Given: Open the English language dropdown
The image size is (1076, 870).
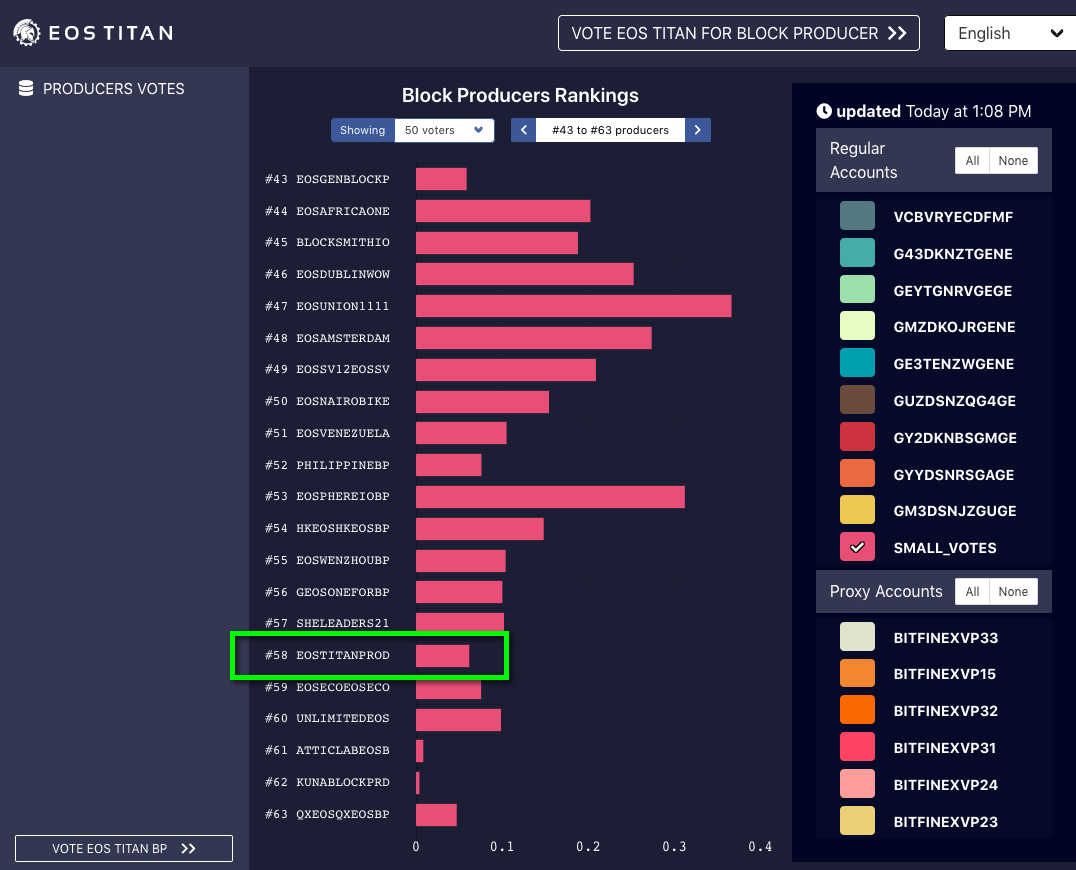Looking at the screenshot, I should [1009, 33].
